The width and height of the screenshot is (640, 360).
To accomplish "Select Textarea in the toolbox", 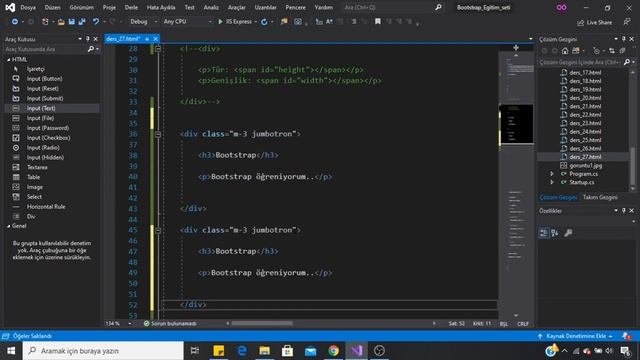I will 52,167.
